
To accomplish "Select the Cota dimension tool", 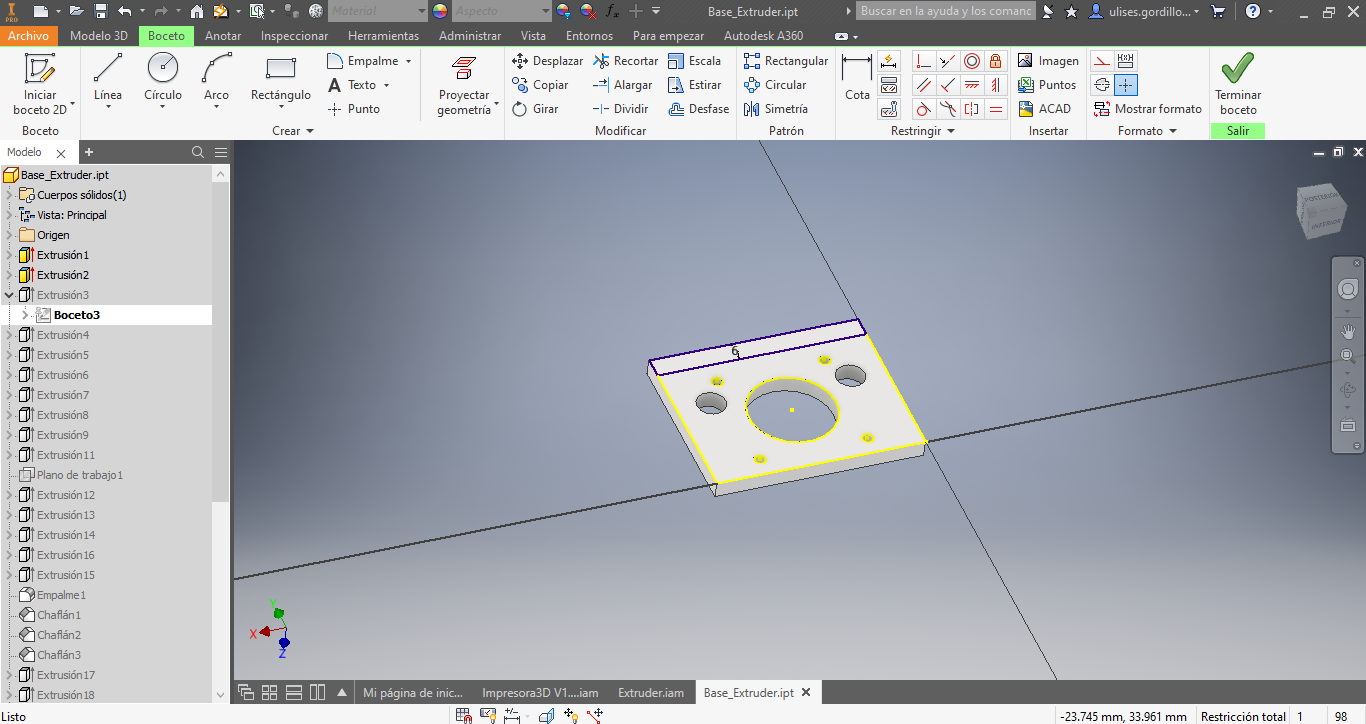I will tap(857, 78).
